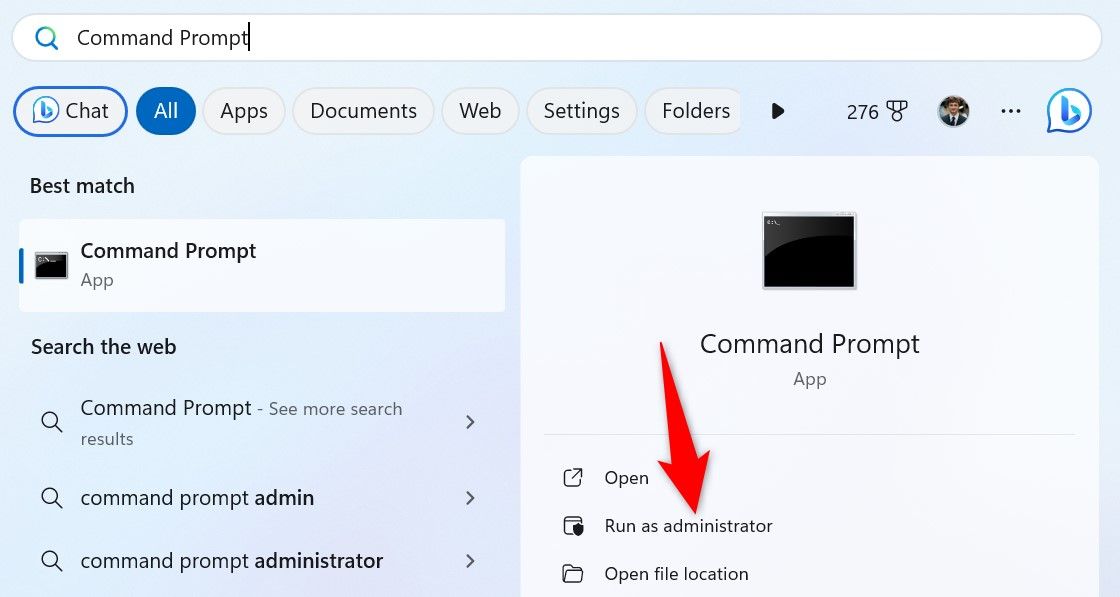This screenshot has width=1120, height=597.
Task: Expand the Command Prompt web result chevron
Action: (x=470, y=422)
